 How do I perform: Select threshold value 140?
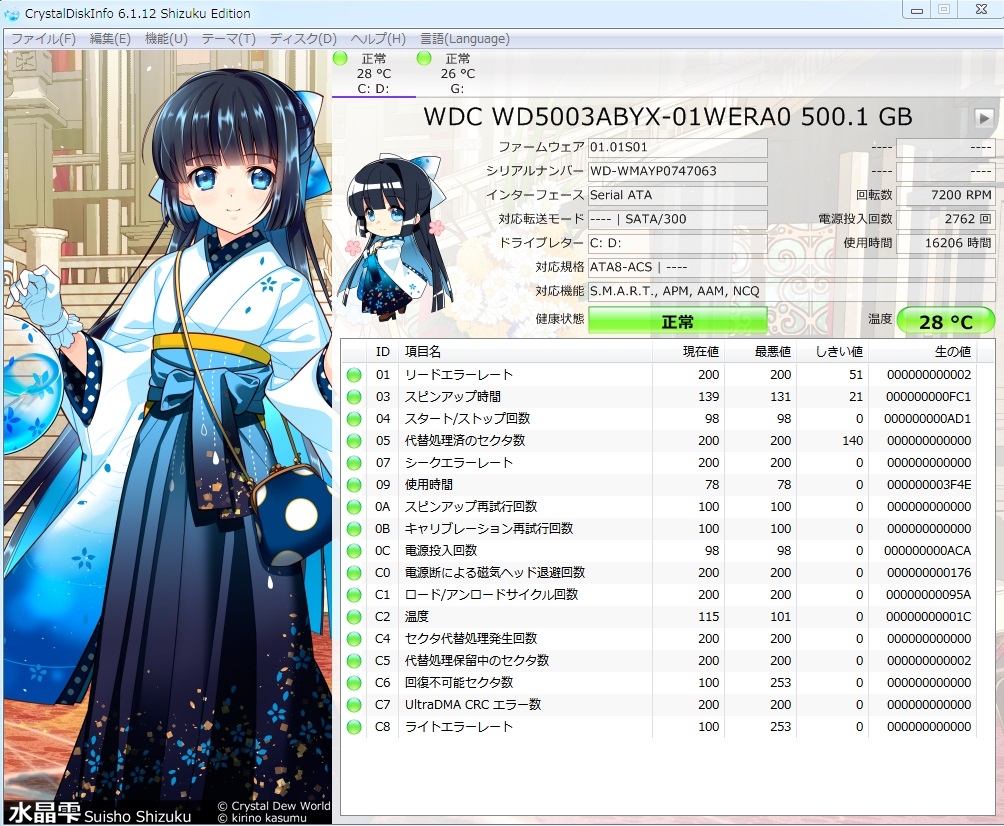click(852, 441)
